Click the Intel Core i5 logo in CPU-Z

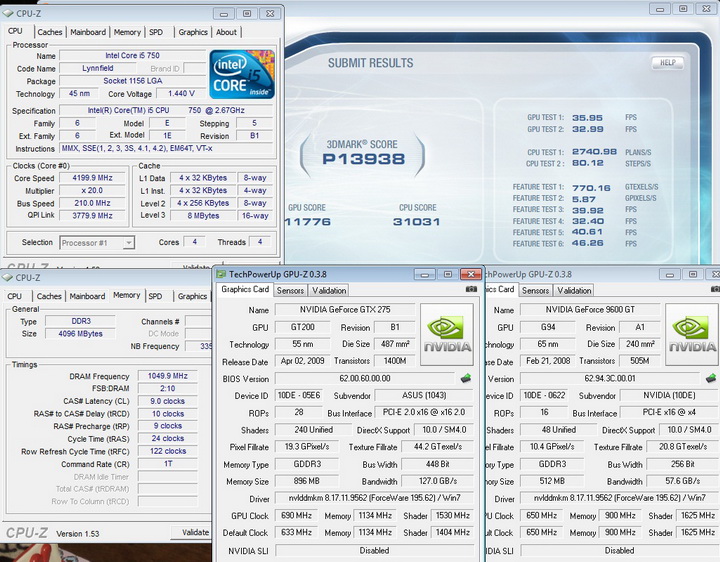coord(242,74)
